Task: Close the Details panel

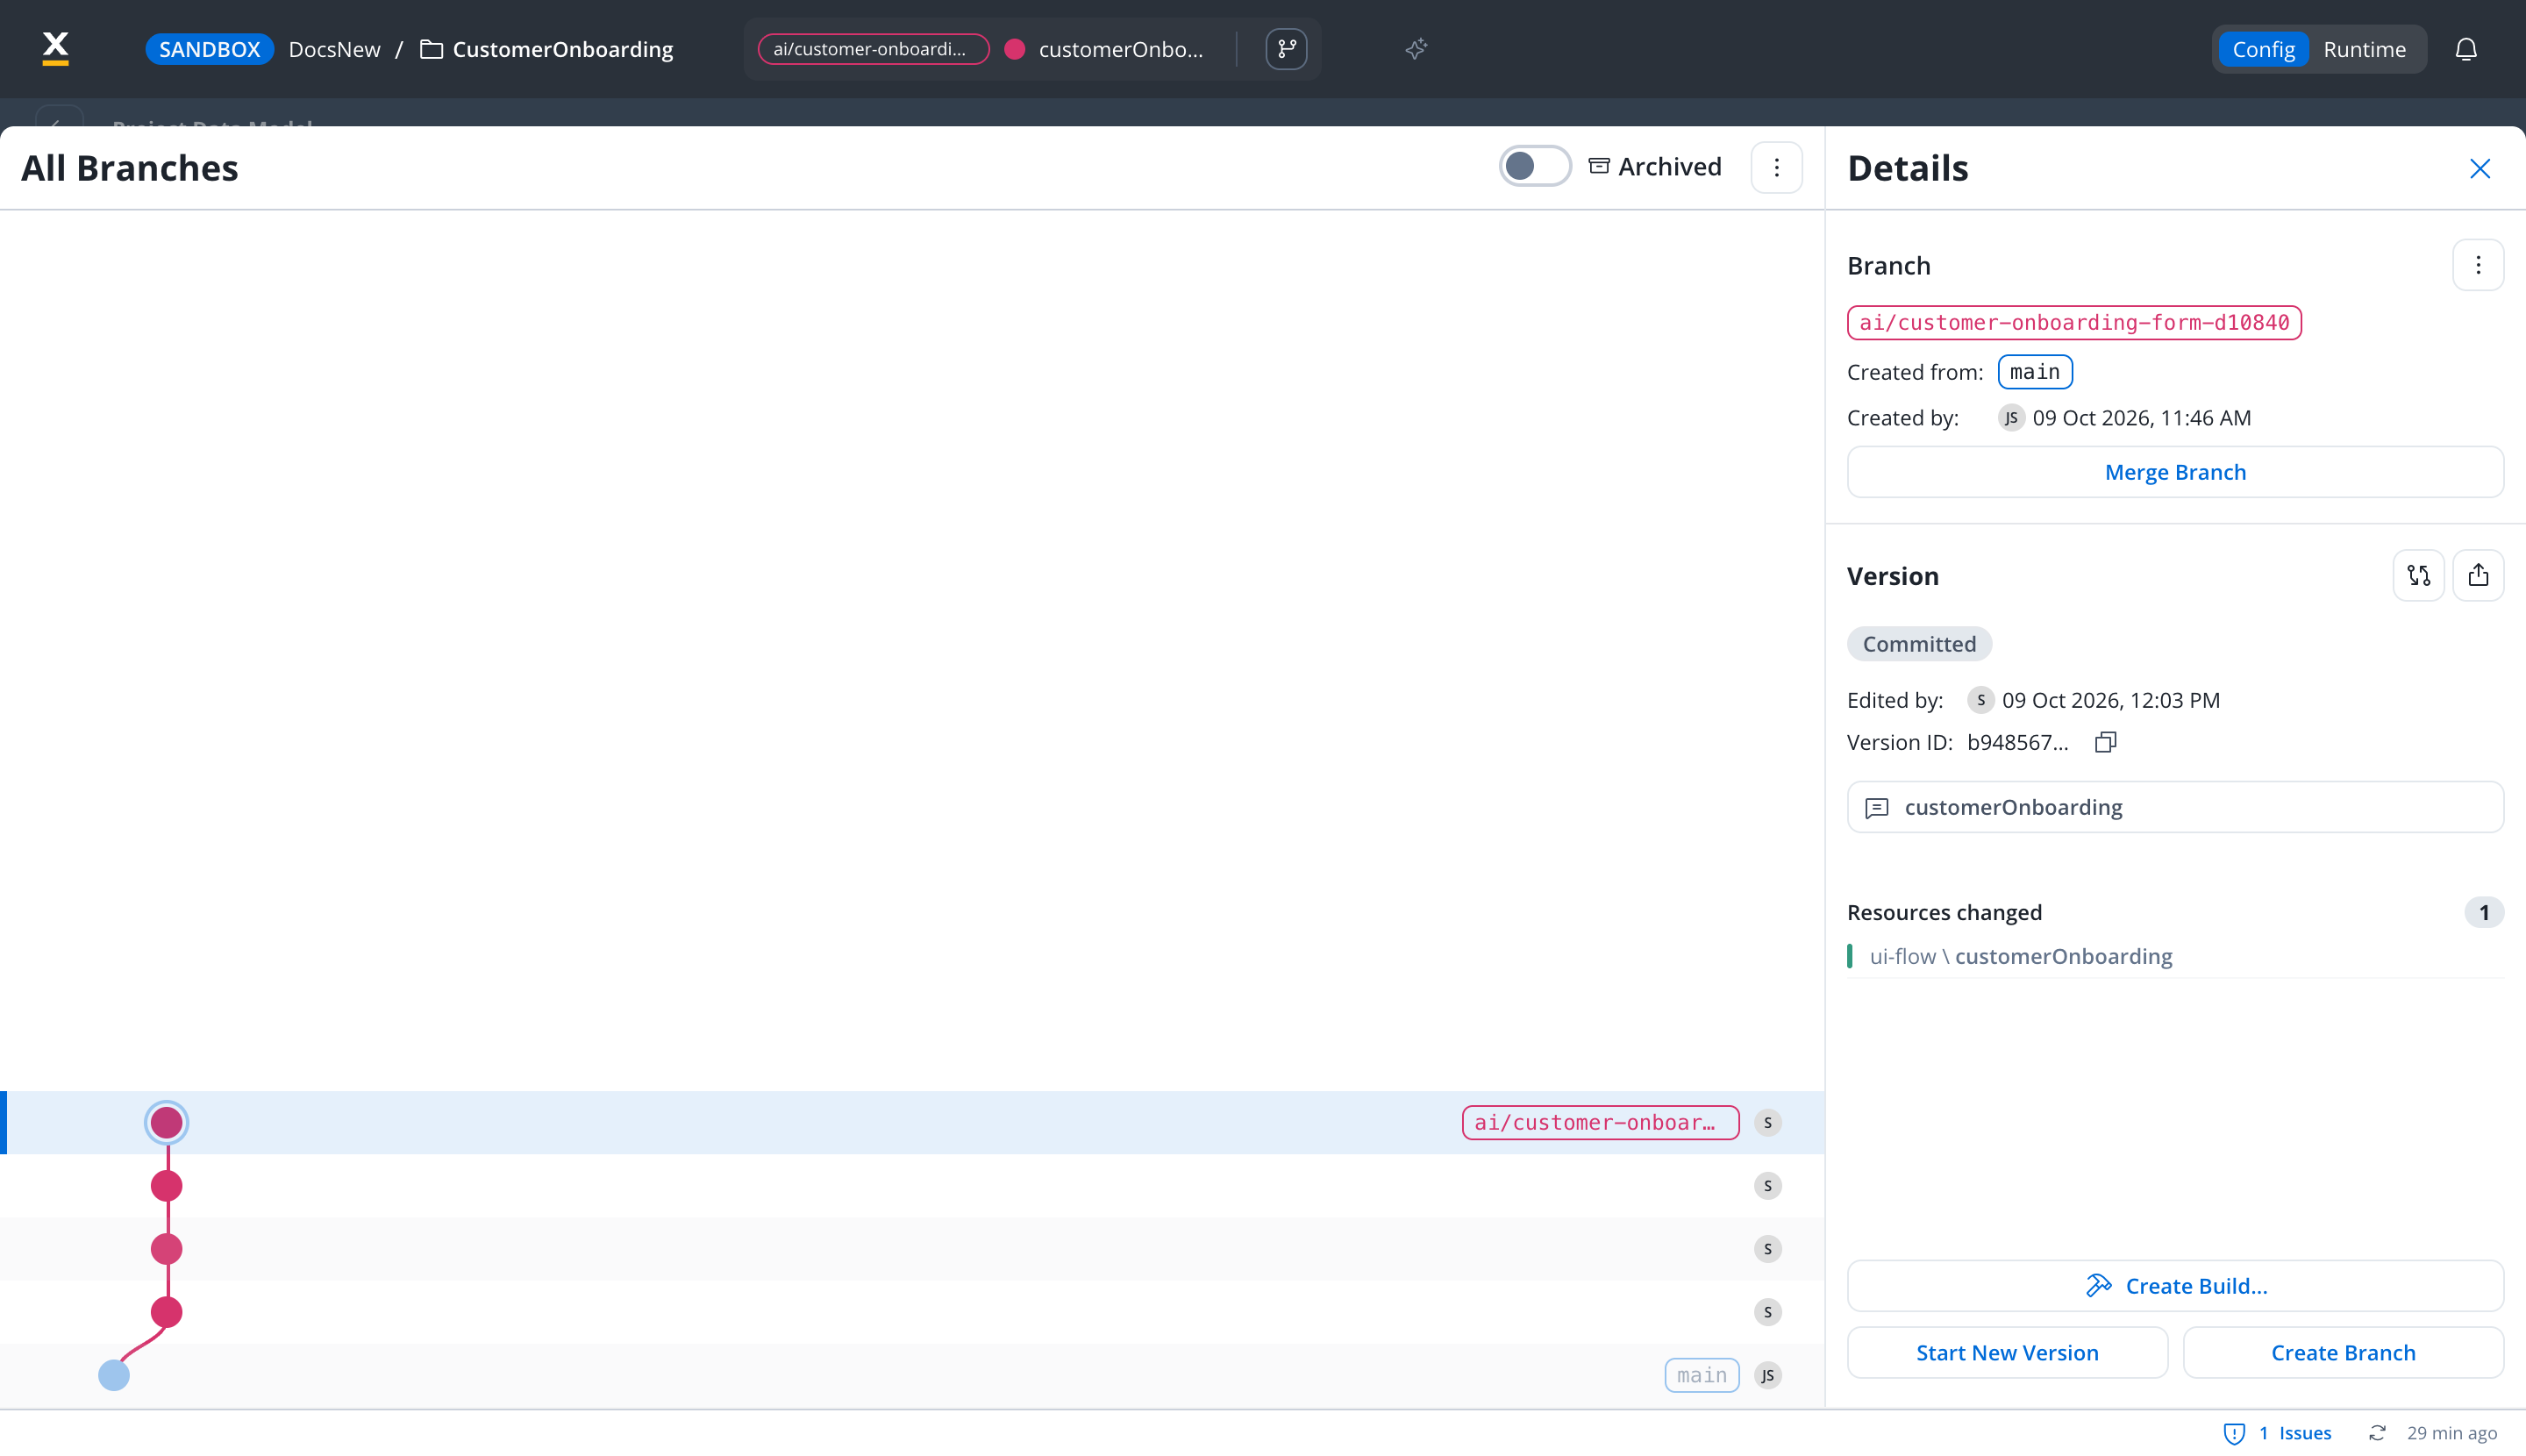Action: 2480,168
